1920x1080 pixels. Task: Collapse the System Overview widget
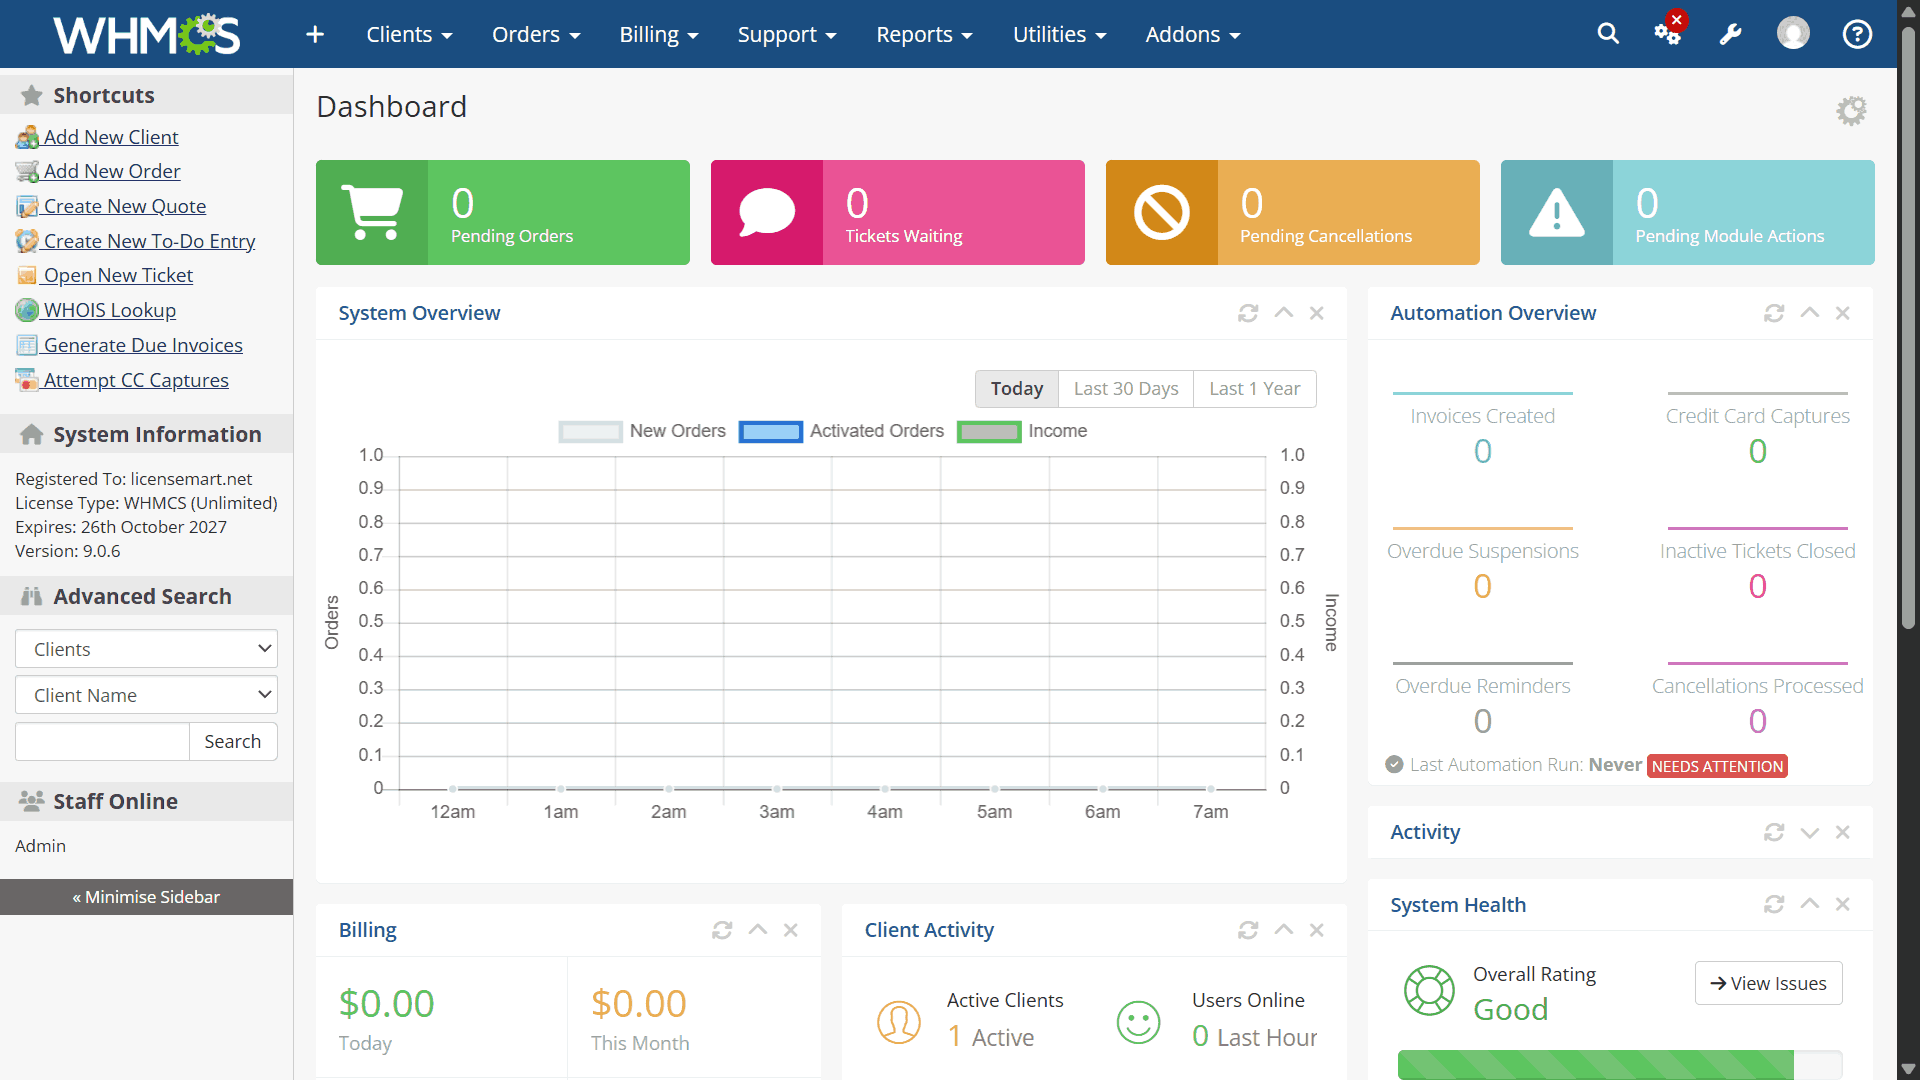coord(1284,313)
